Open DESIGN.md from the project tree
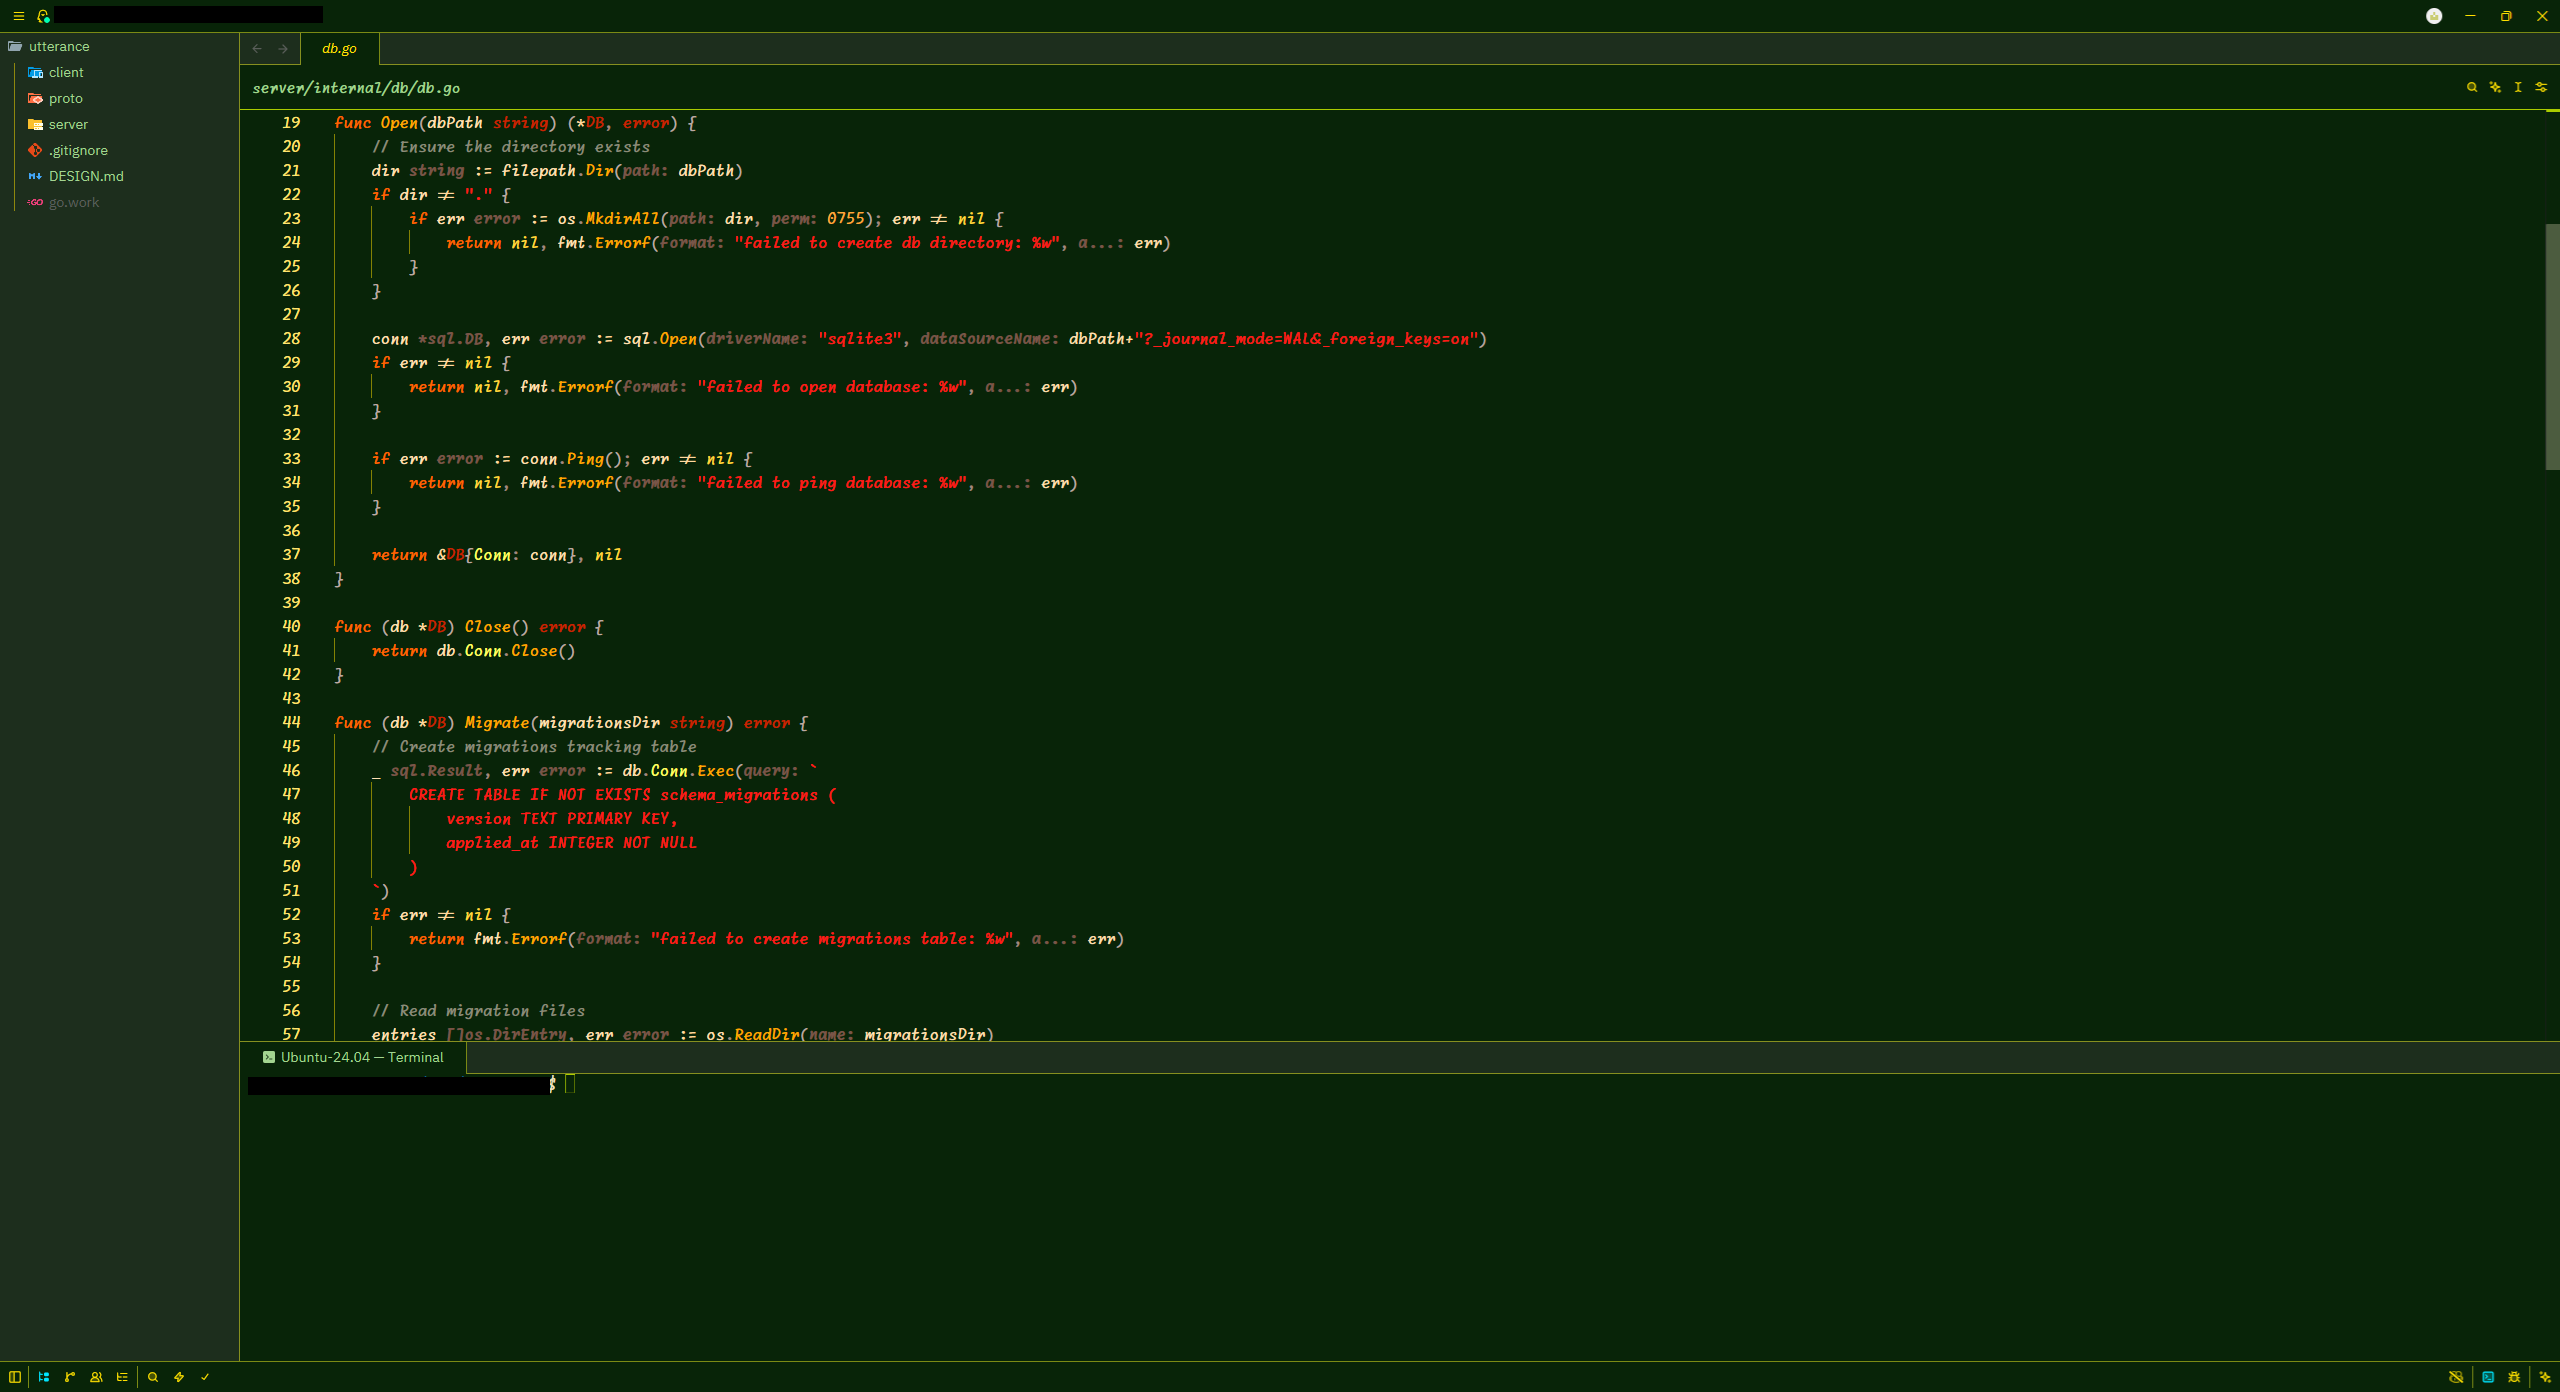This screenshot has height=1392, width=2560. click(119, 176)
